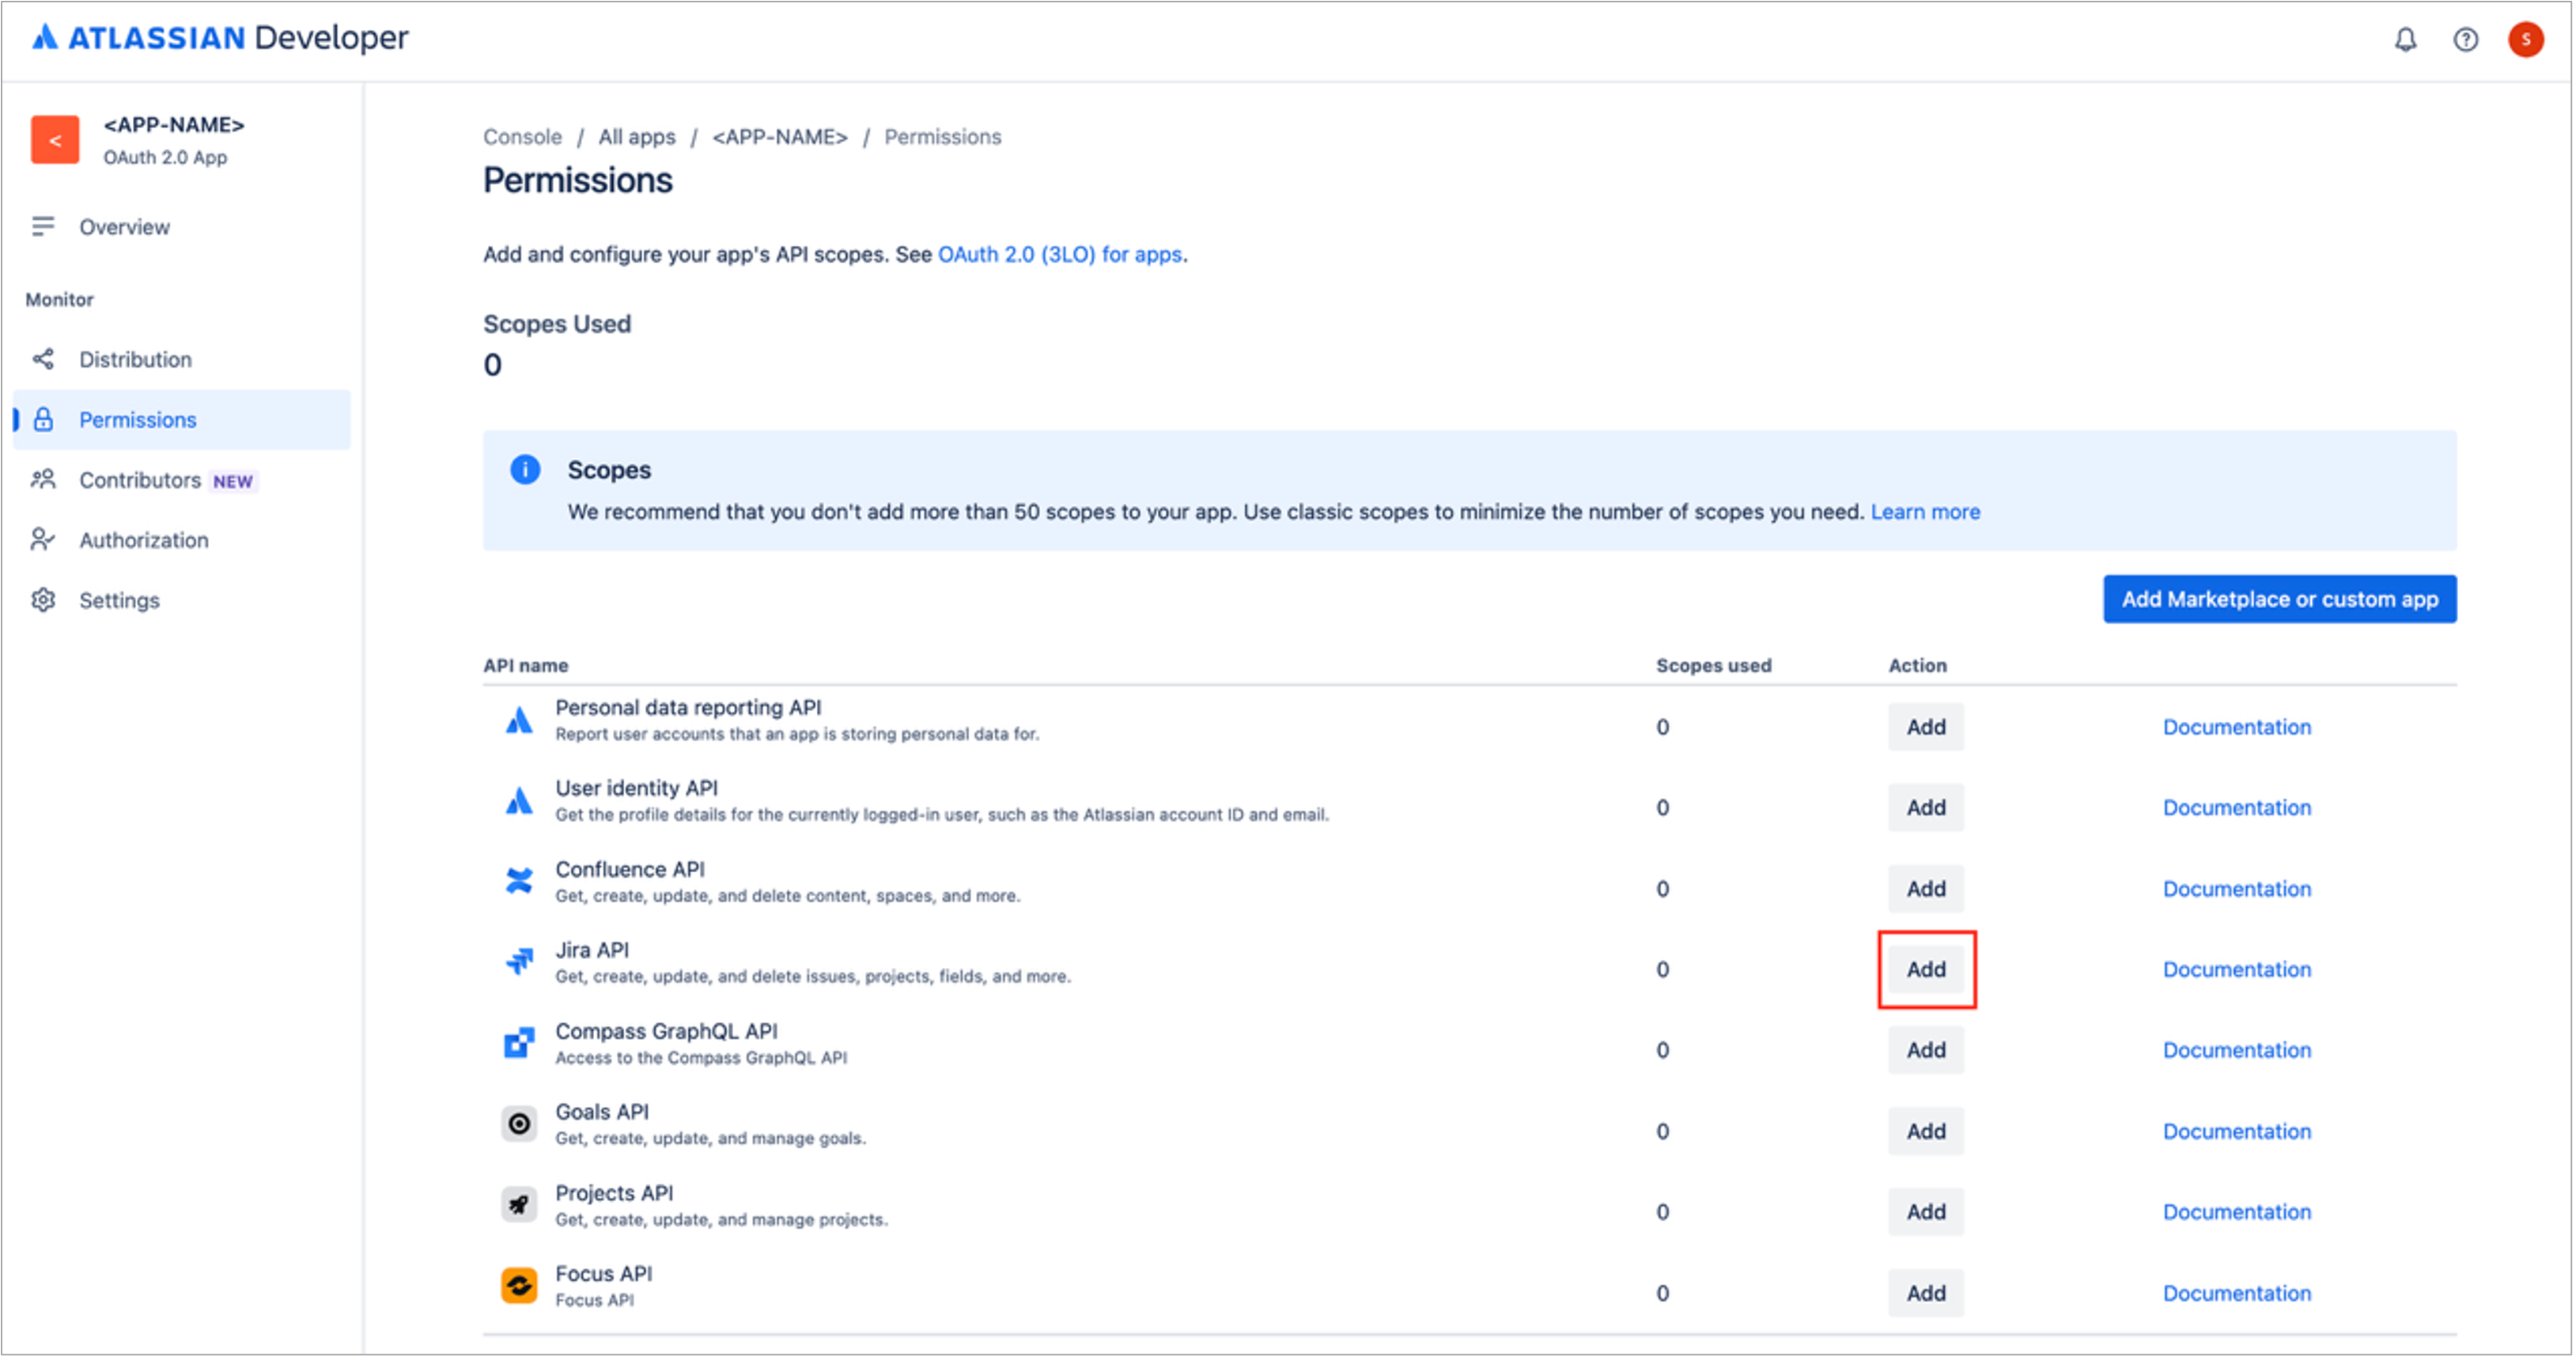Open the notifications bell
This screenshot has width=2576, height=1360.
pyautogui.click(x=2405, y=39)
